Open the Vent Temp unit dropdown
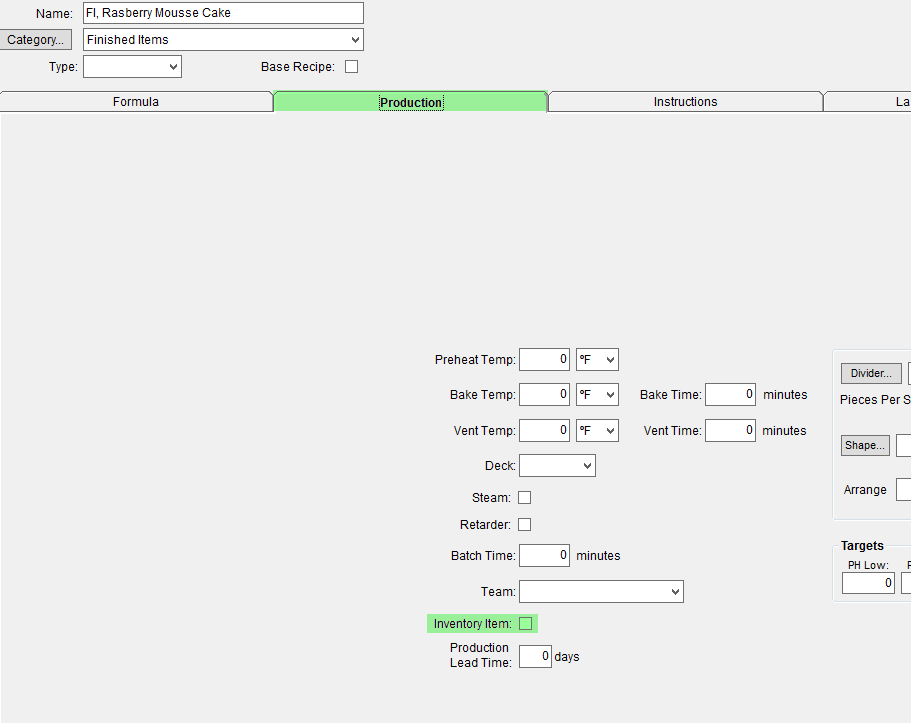 click(x=597, y=431)
